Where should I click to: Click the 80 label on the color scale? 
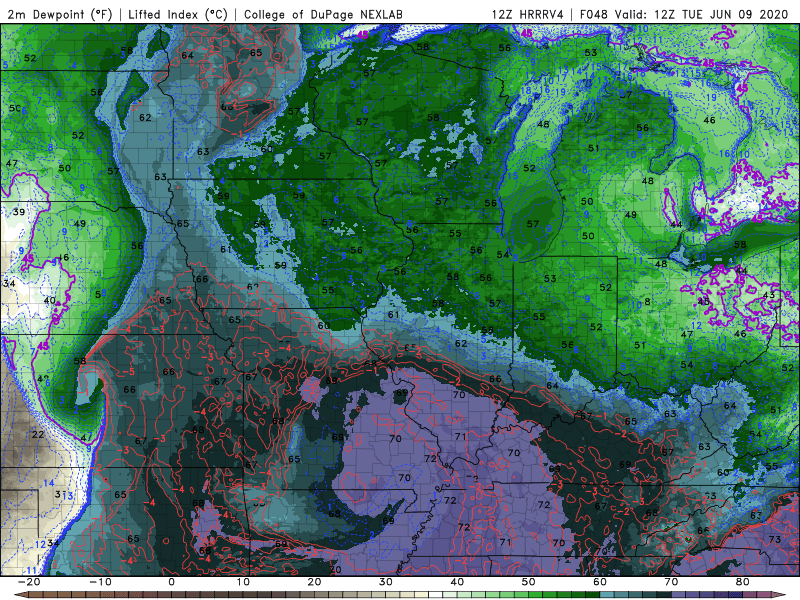coord(743,582)
